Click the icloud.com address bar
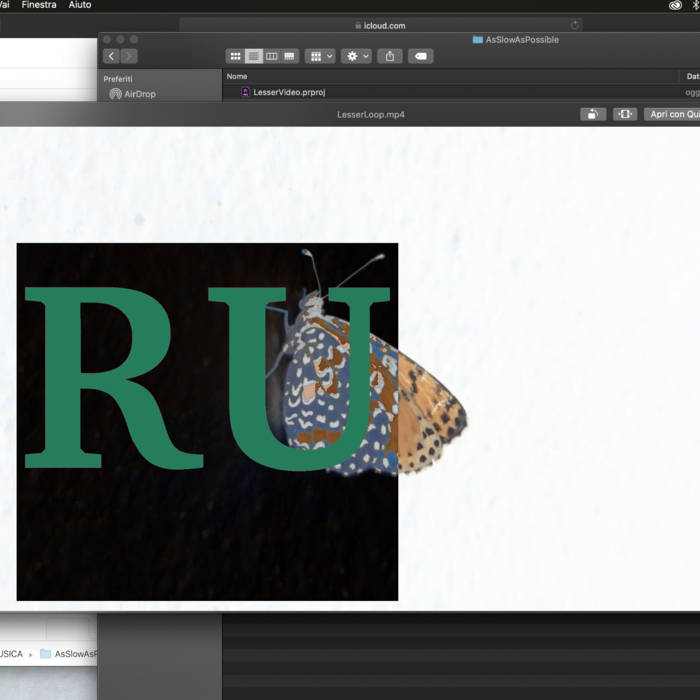 tap(380, 25)
